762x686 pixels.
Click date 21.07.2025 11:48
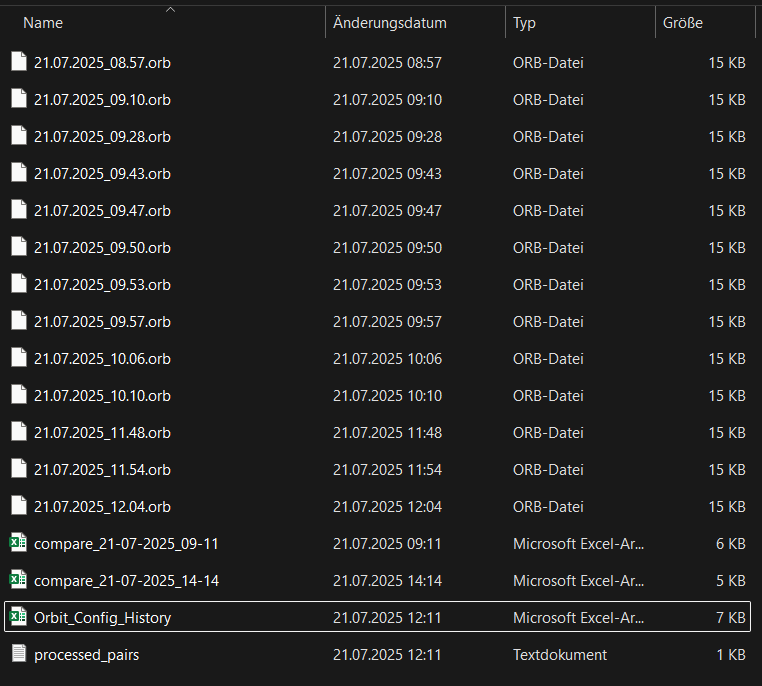click(387, 432)
